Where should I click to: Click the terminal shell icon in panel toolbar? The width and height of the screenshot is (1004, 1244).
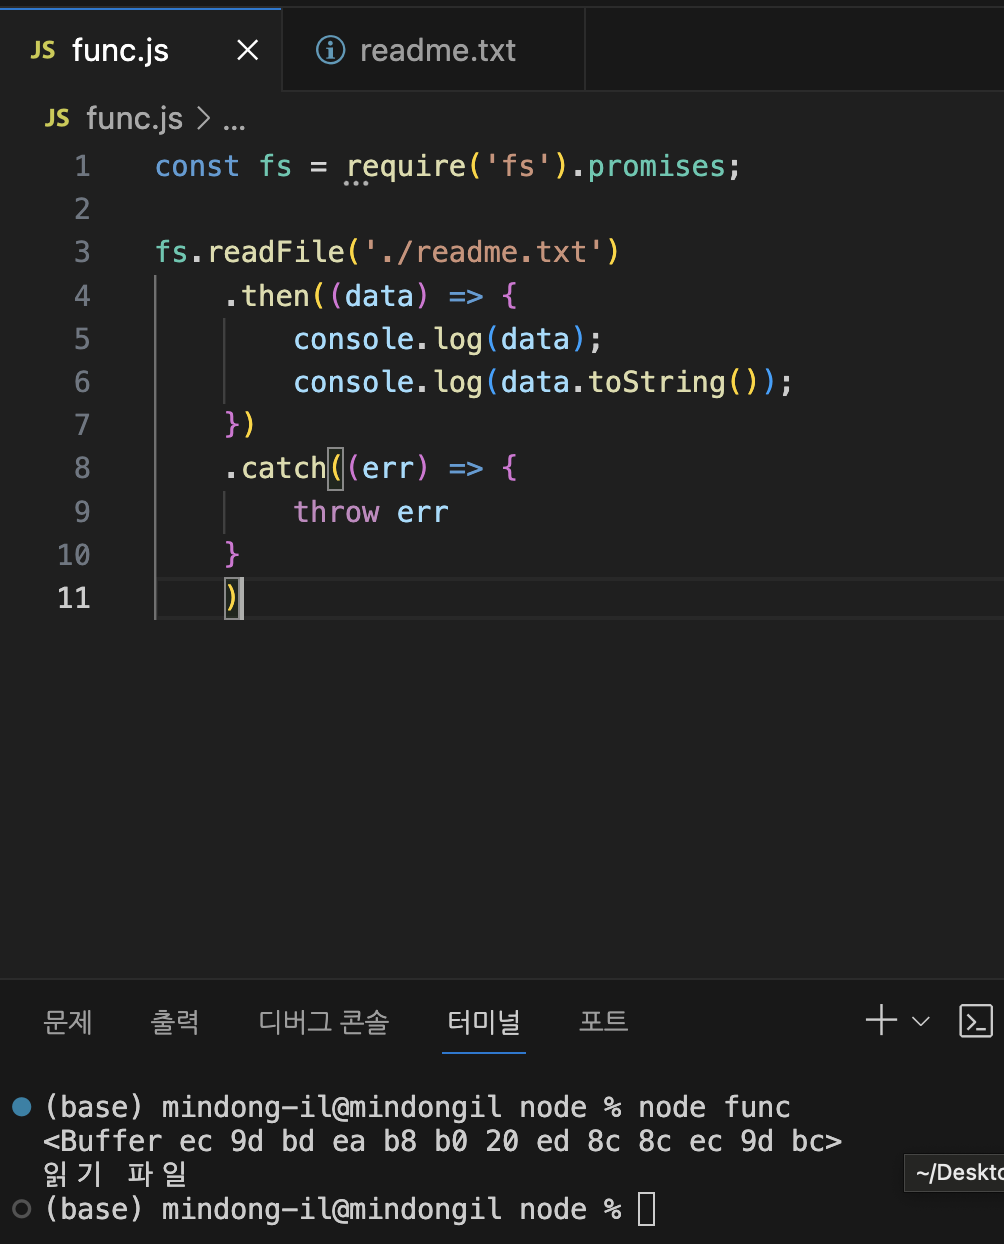[976, 1021]
